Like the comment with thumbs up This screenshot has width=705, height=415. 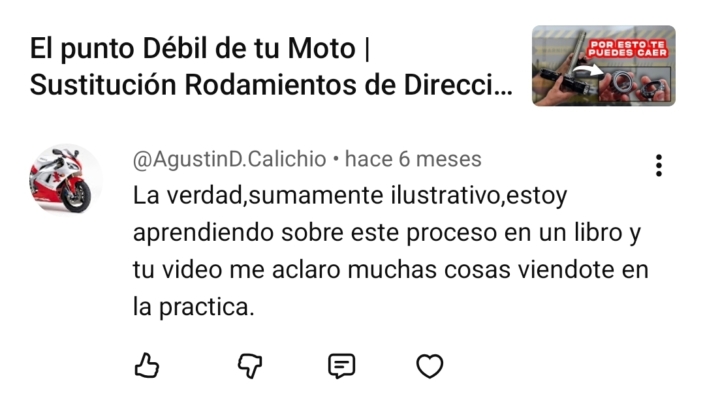pyautogui.click(x=147, y=366)
